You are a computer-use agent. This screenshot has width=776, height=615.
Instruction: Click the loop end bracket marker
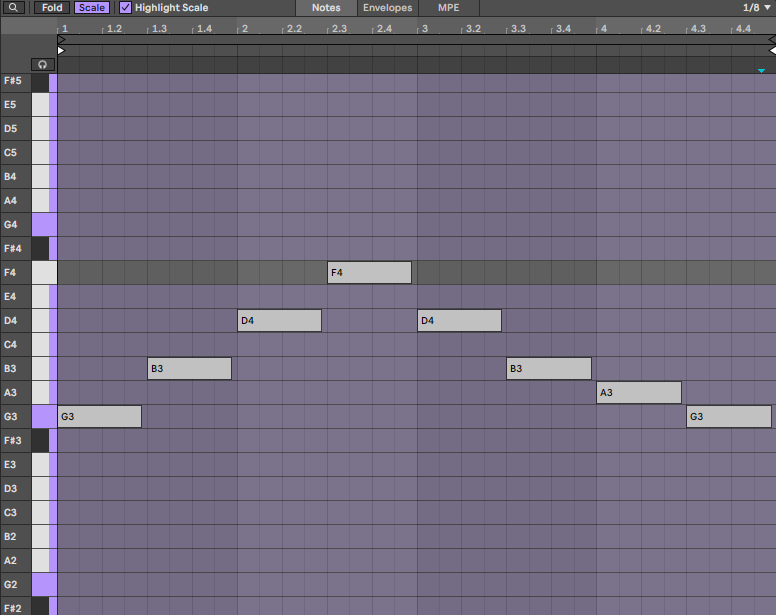772,40
